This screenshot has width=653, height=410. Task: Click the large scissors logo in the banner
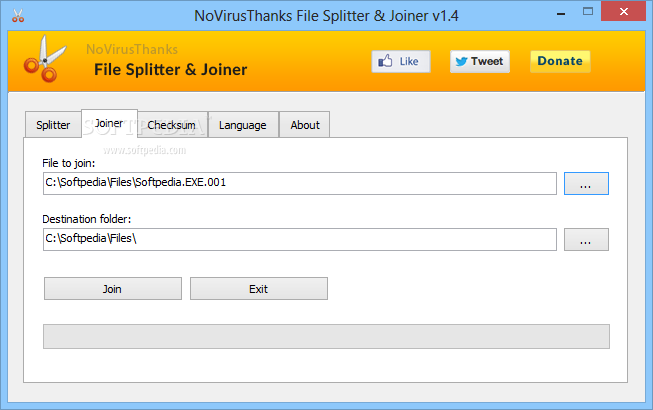pos(45,59)
